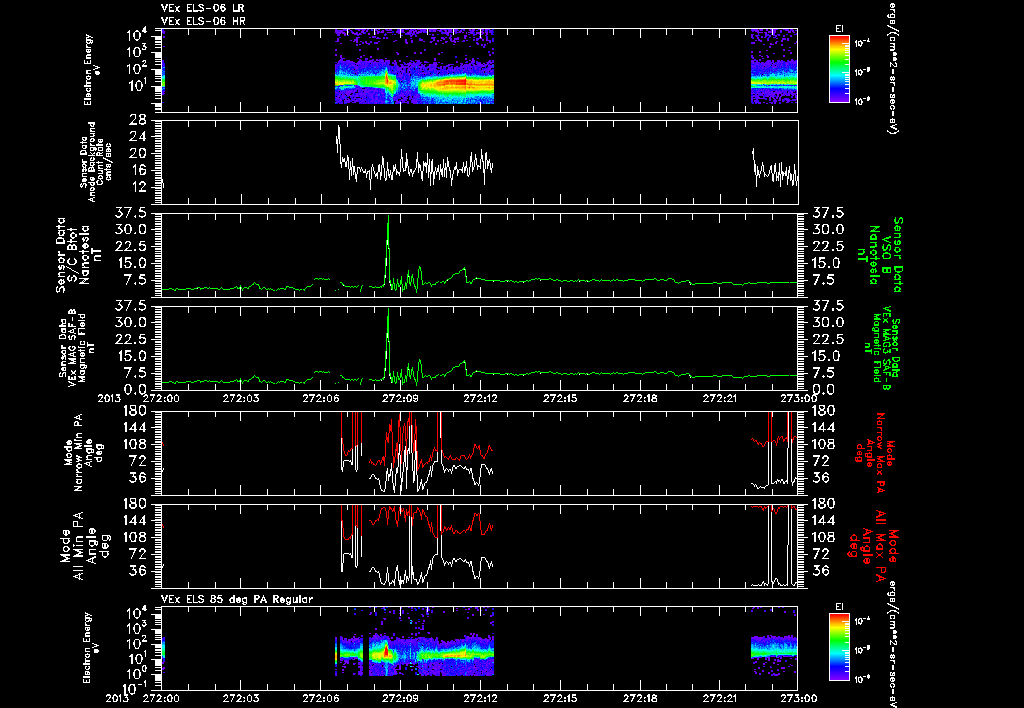Screen dimensions: 1024x708
Task: Click 272:03 on the bottom spectrogram time axis
Action: [240, 698]
